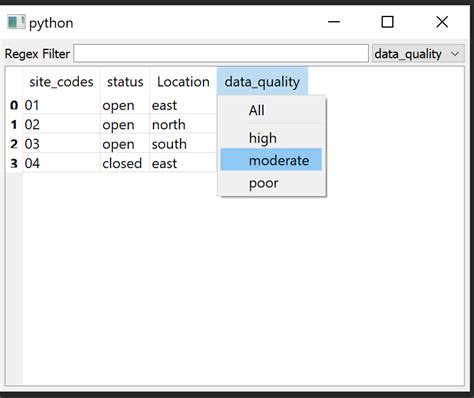474x398 pixels.
Task: Click the site code cell '04'
Action: click(x=61, y=163)
